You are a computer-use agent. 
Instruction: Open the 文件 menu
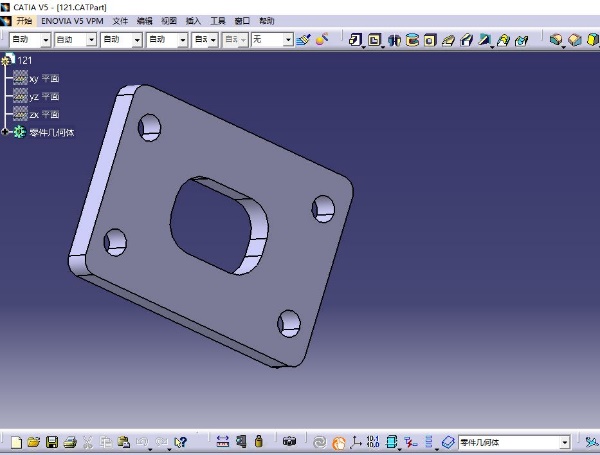click(x=120, y=20)
